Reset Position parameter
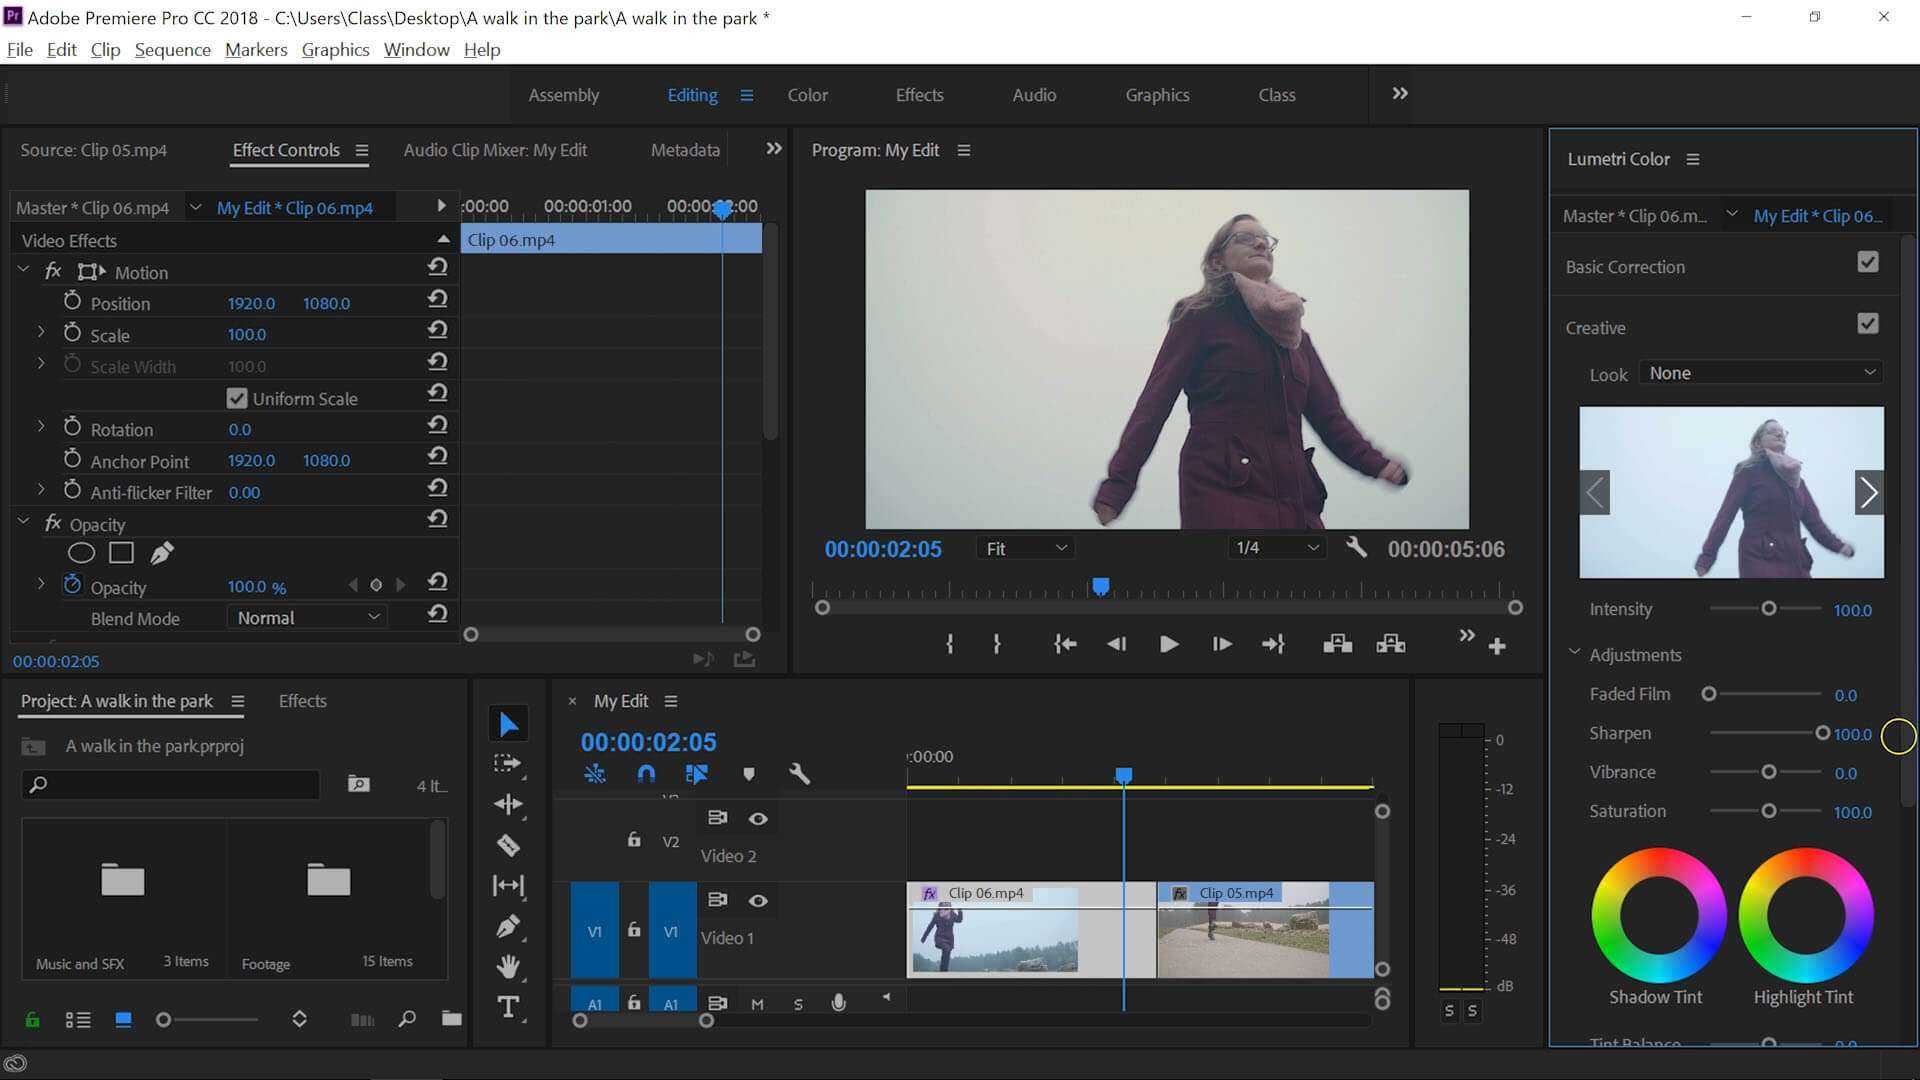The height and width of the screenshot is (1080, 1920). pos(437,299)
